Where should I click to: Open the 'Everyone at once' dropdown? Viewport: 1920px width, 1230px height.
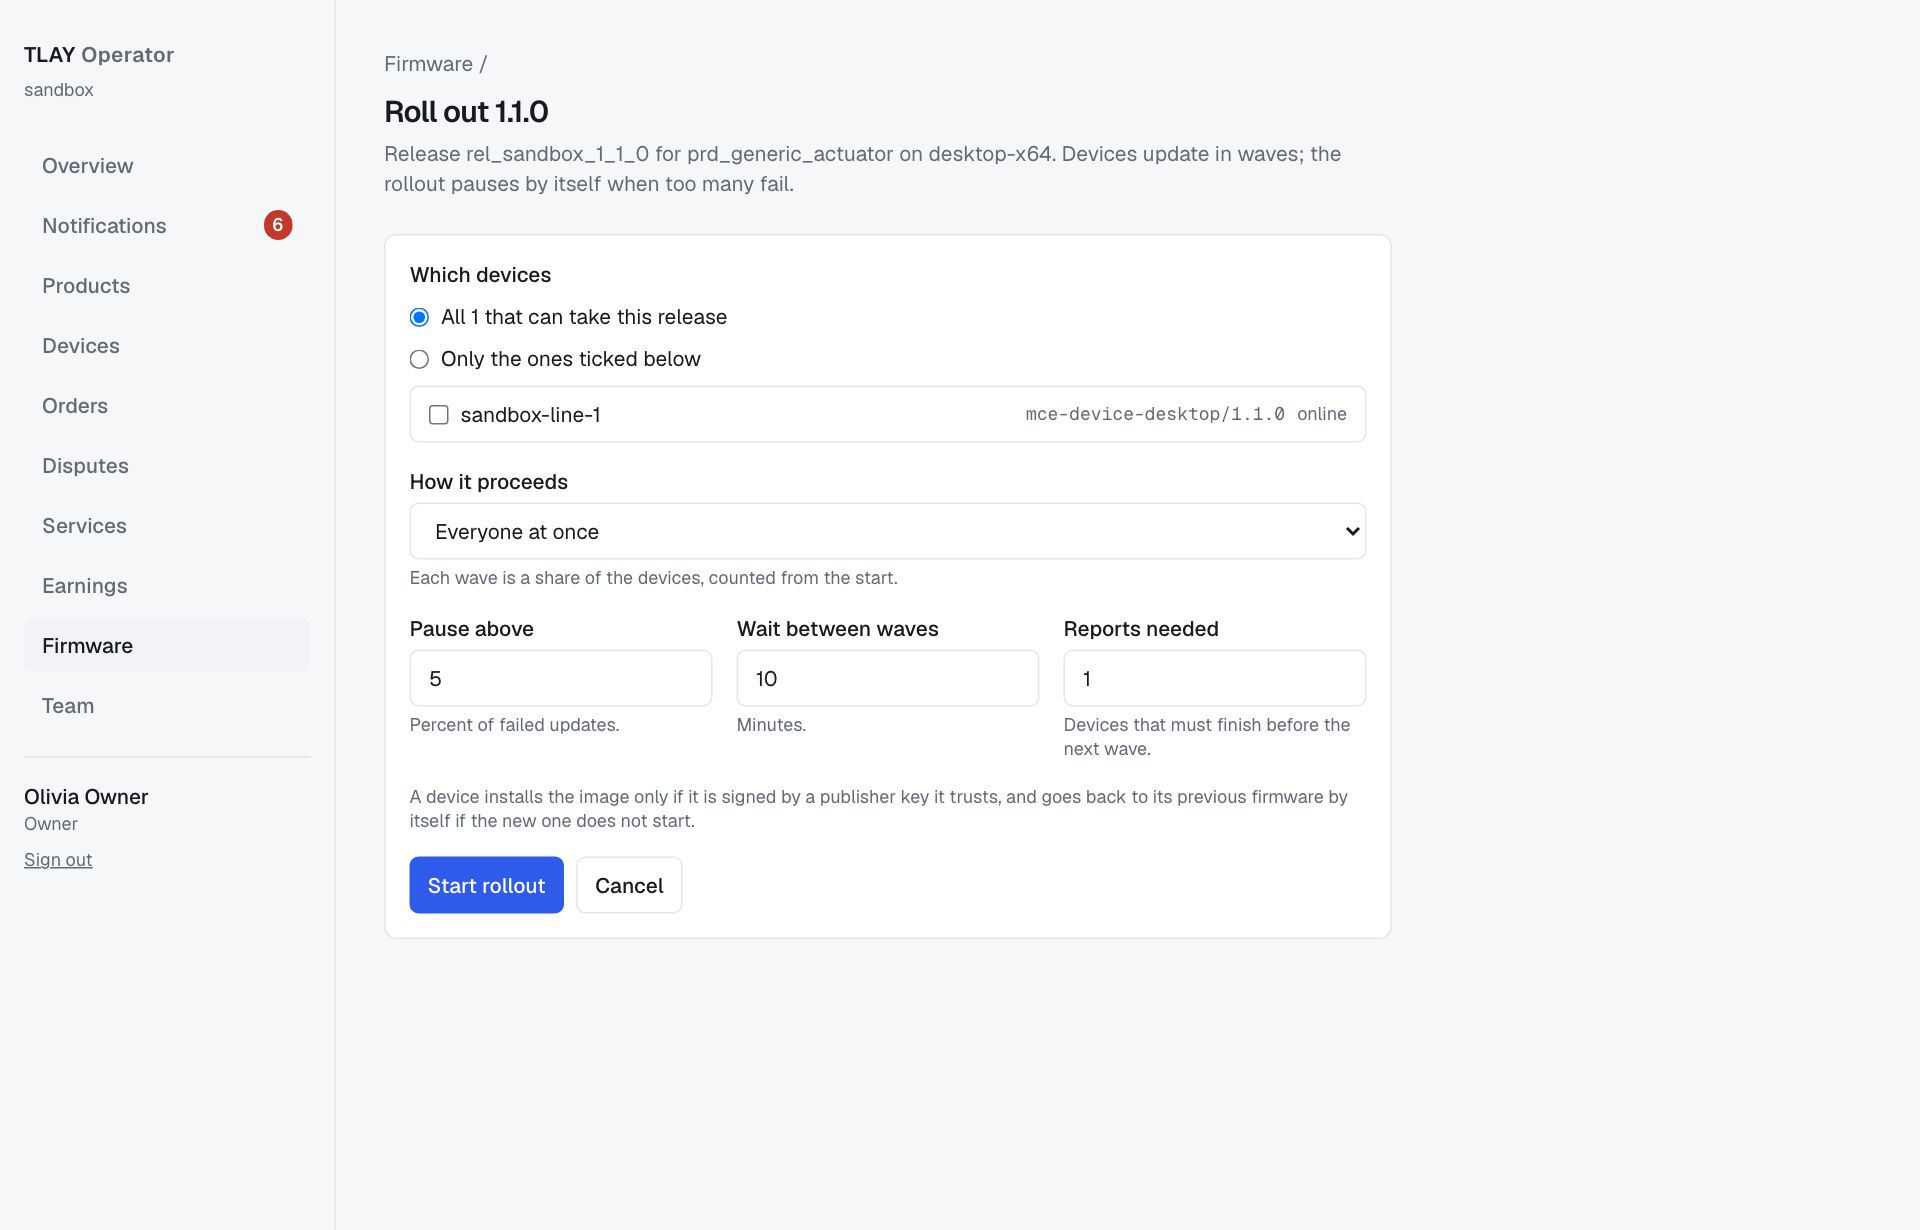point(888,531)
